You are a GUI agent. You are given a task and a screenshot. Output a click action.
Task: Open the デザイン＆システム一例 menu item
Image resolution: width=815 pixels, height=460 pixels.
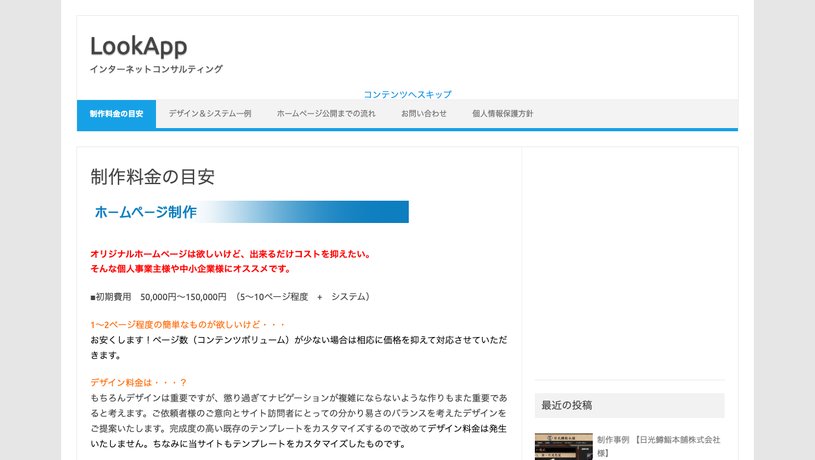coord(210,114)
